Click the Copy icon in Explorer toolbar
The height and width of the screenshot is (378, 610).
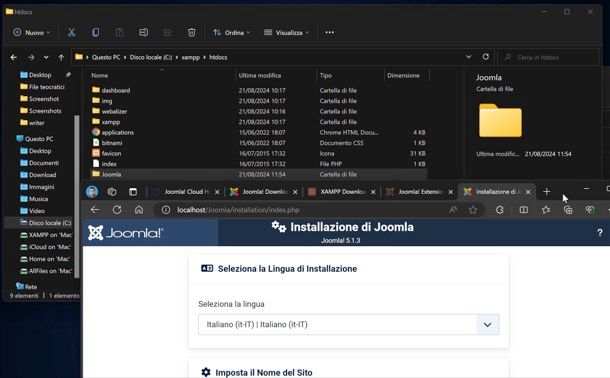95,33
